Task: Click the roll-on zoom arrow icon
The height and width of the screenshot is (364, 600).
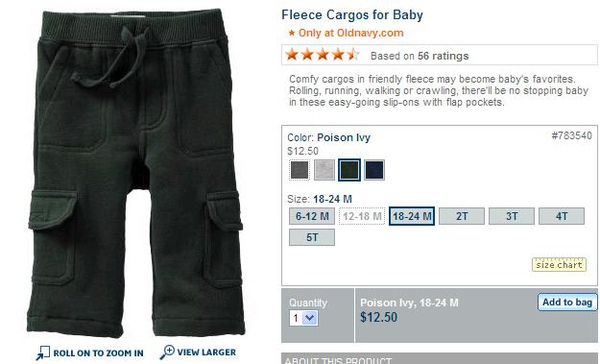Action: tap(43, 353)
